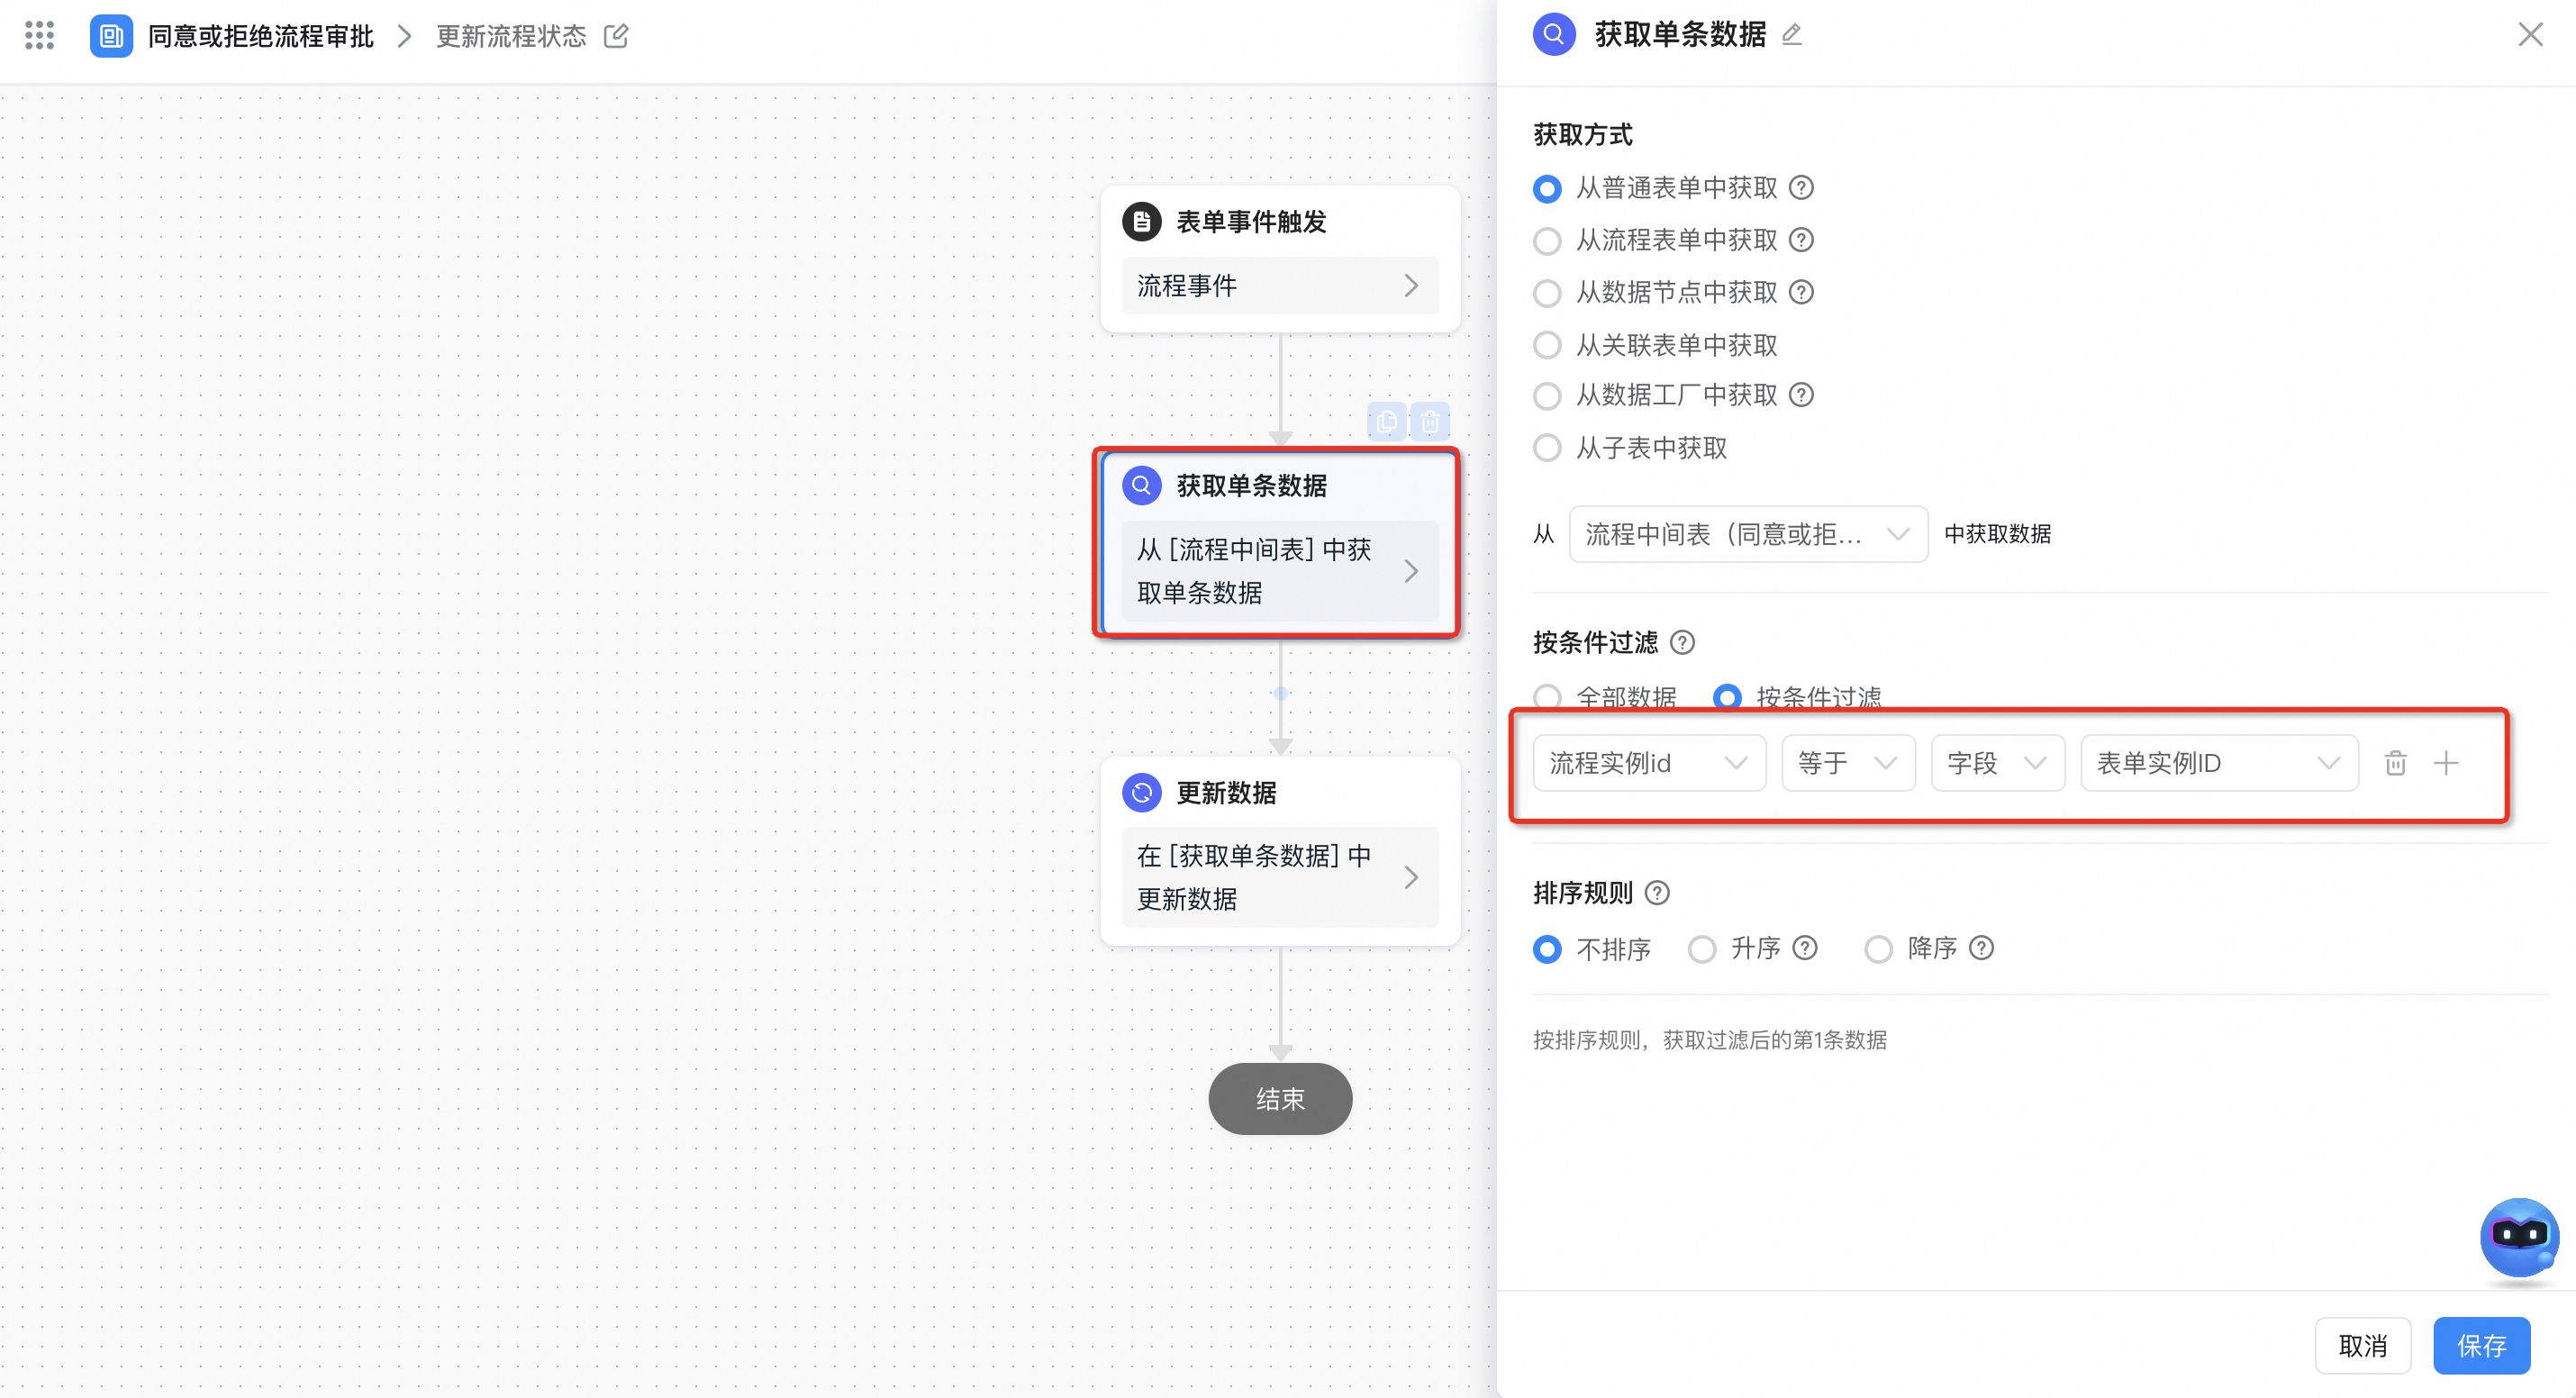Show help for 从数据节点中获取
Viewport: 2576px width, 1398px height.
click(1801, 292)
